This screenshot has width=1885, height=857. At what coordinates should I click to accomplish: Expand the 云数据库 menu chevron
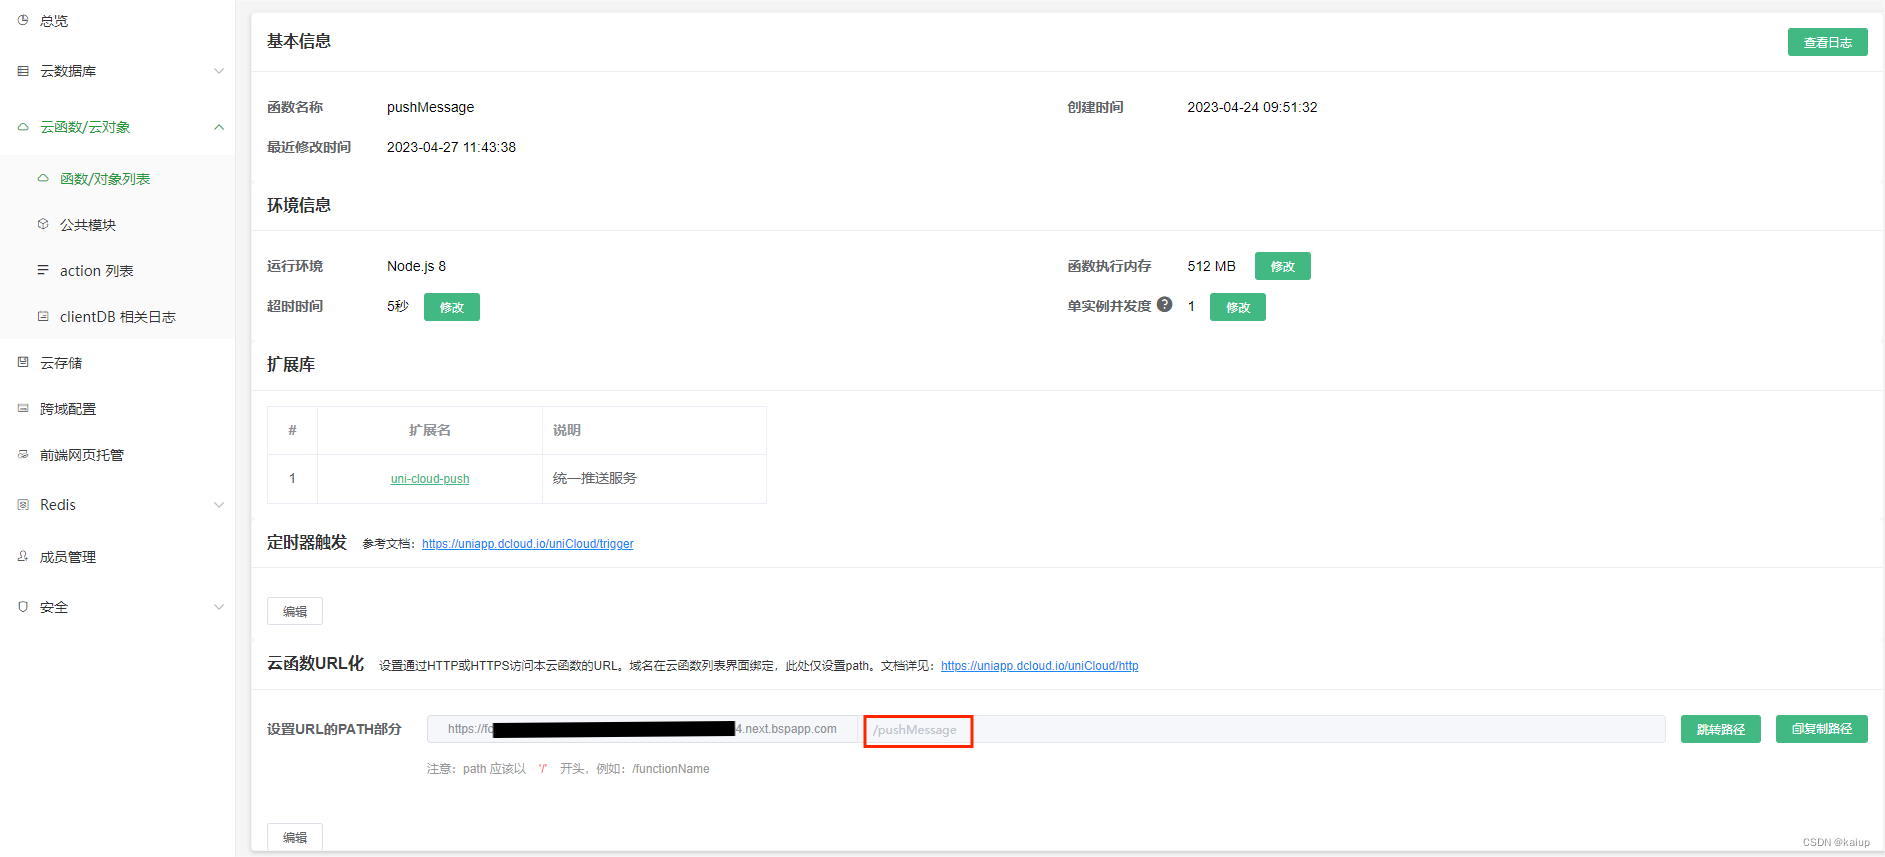coord(219,71)
